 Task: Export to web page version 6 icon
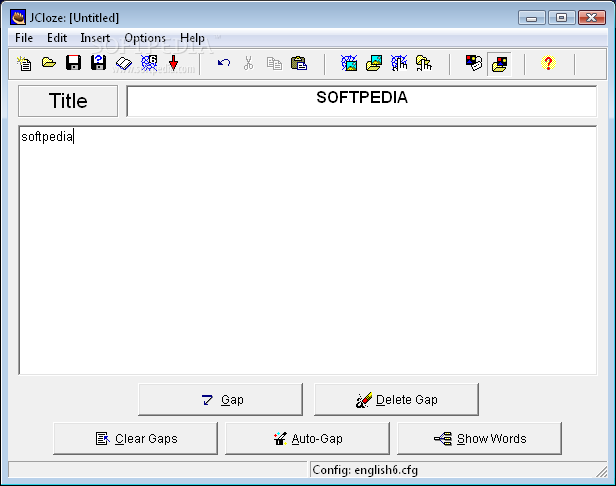149,63
